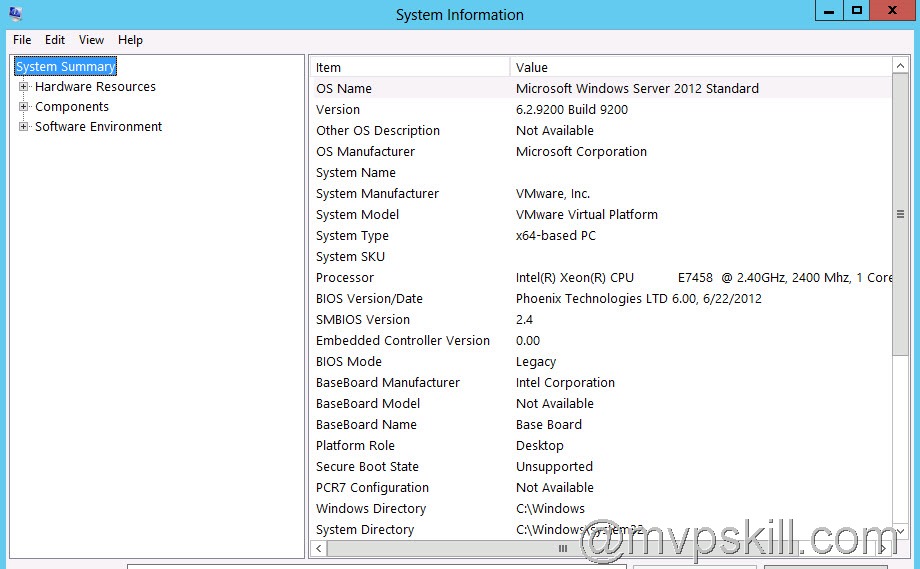Click the value C:\Windows
This screenshot has height=569, width=920.
[550, 509]
